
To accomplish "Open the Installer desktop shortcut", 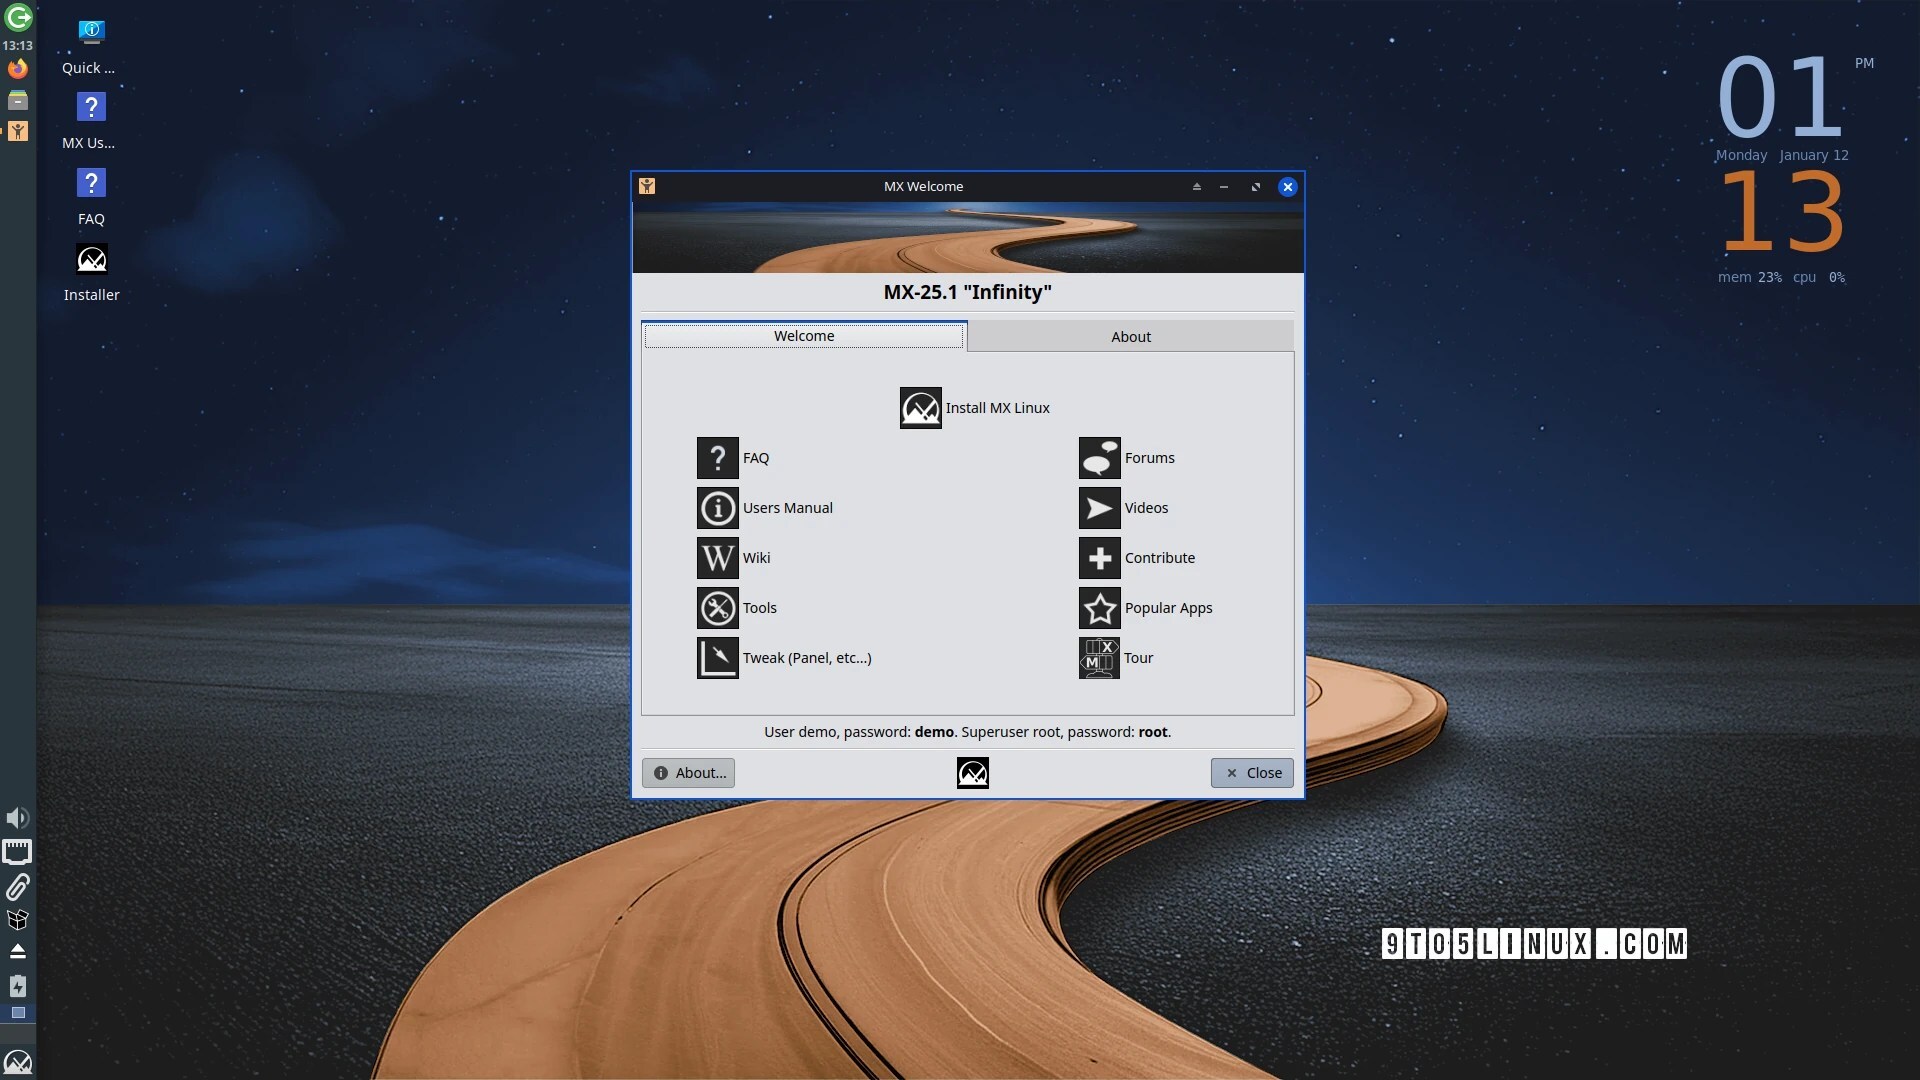I will 91,260.
